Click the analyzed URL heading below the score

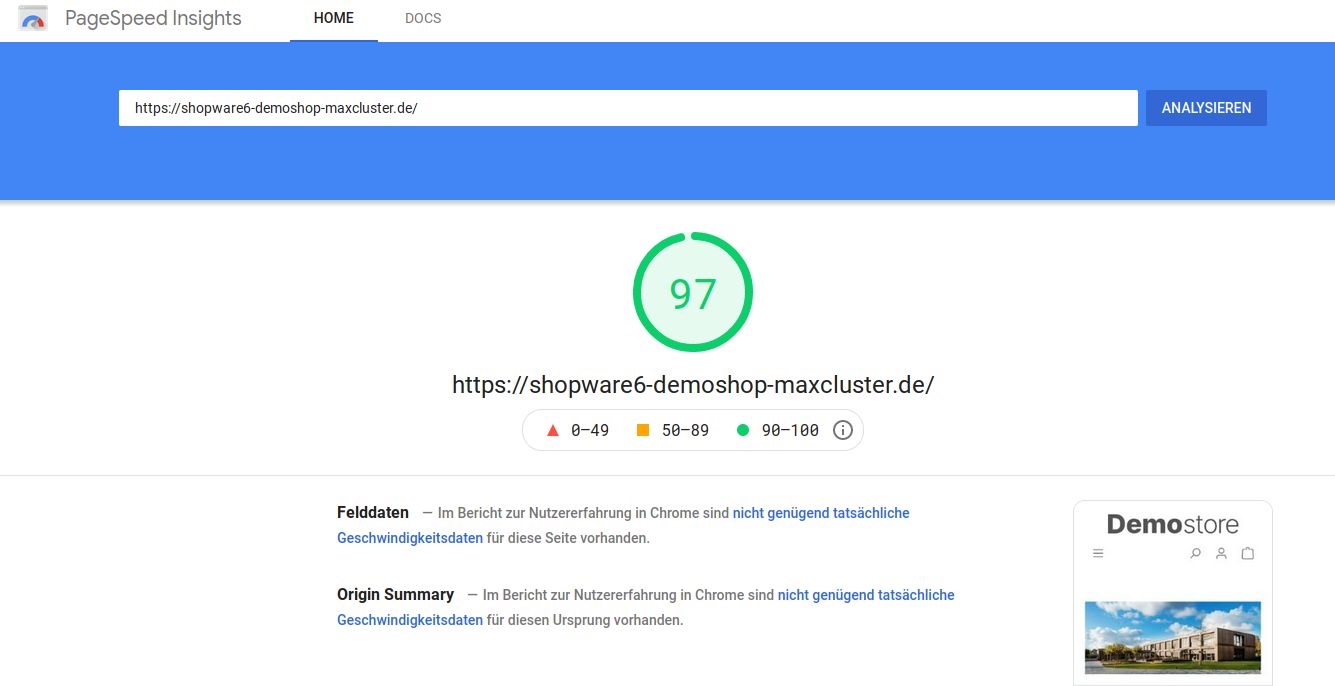pos(693,385)
